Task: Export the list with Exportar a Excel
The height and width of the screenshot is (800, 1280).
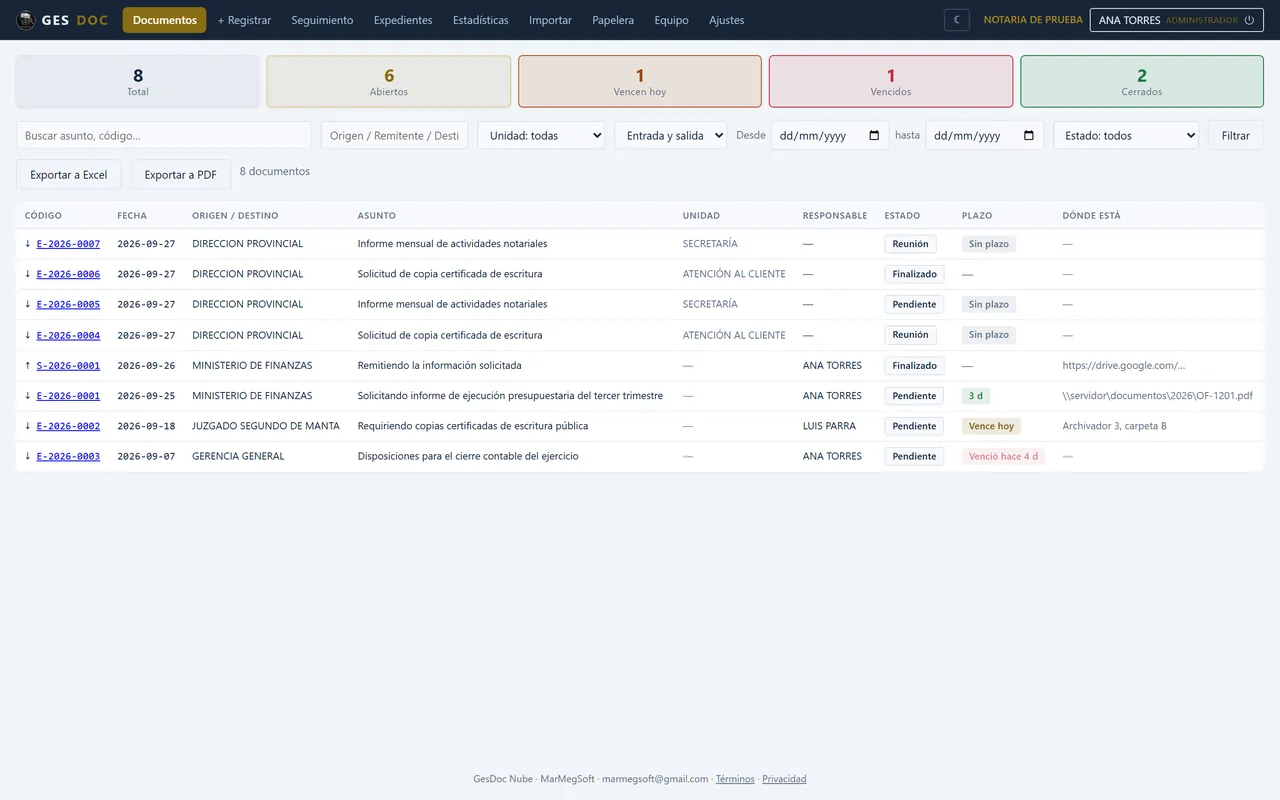Action: pos(69,175)
